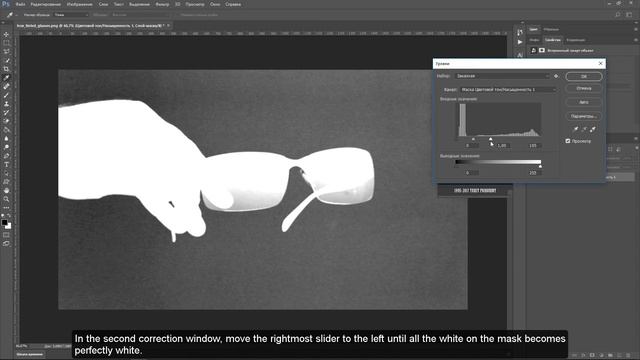Image resolution: width=640 pixels, height=360 pixels.
Task: Open the Properties panel options menu
Action: point(636,40)
